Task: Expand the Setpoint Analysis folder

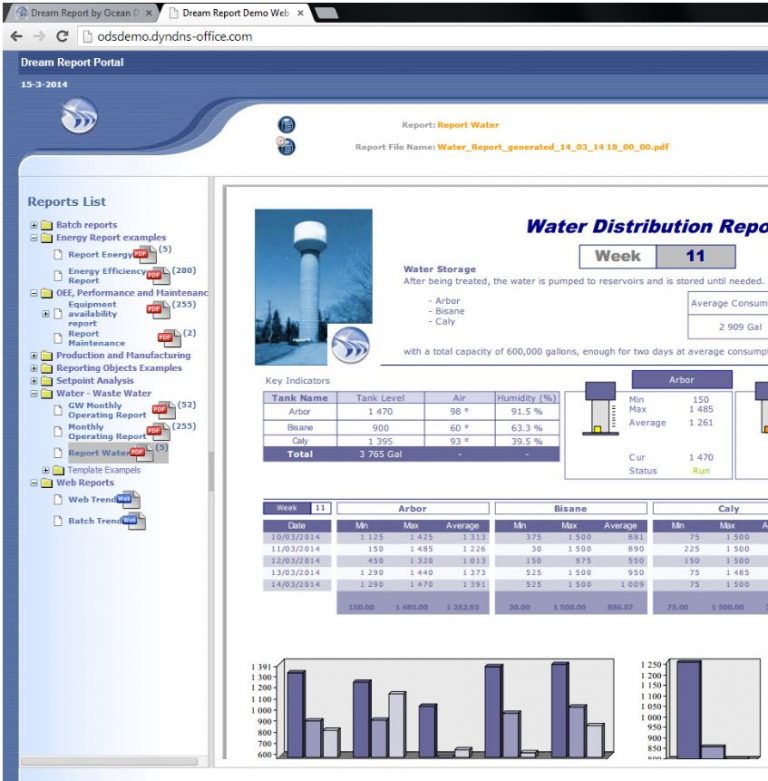Action: (x=34, y=381)
